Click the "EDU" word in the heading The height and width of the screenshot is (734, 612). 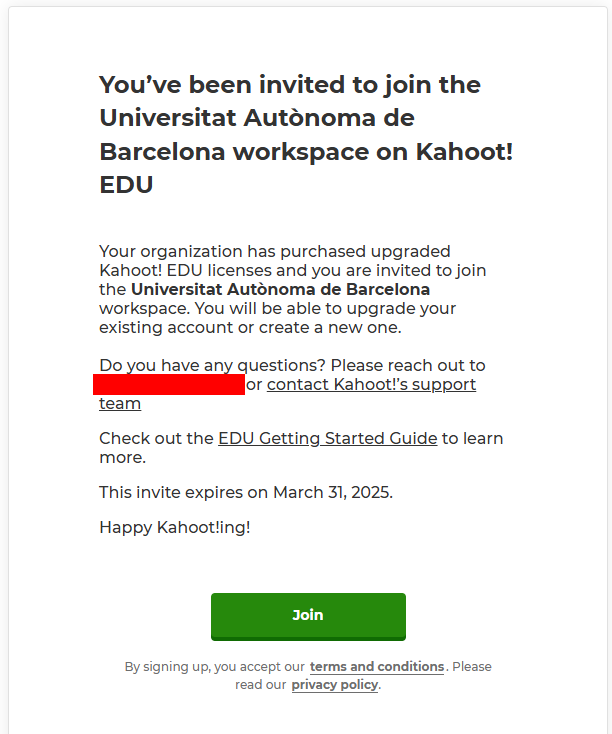(126, 185)
